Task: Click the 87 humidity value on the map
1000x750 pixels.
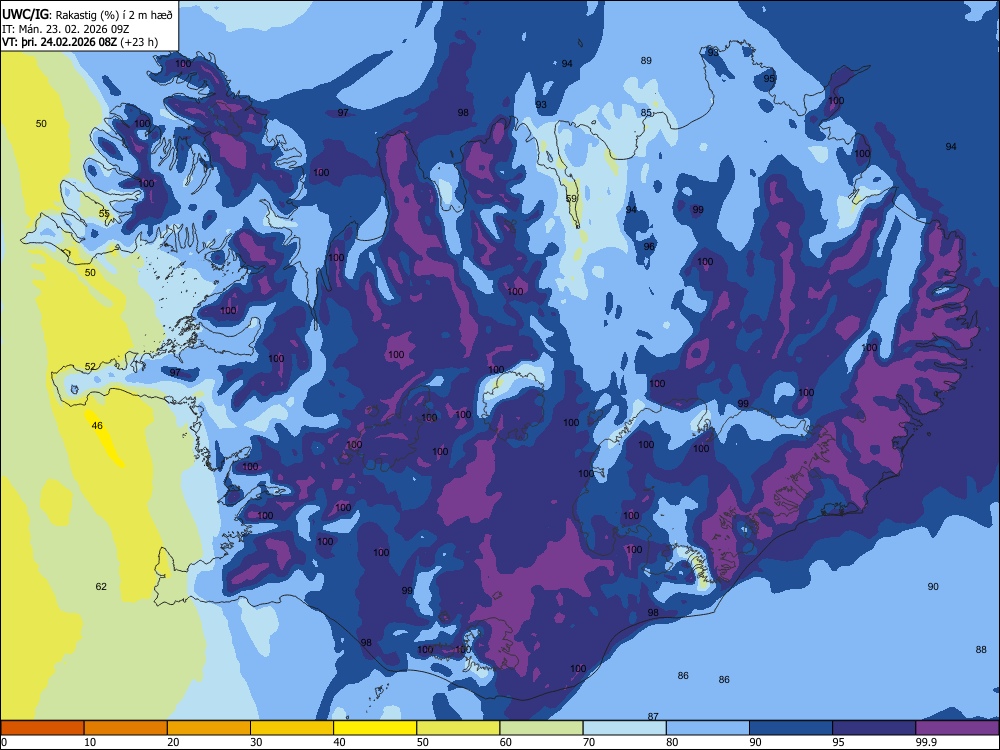Action: click(x=653, y=716)
